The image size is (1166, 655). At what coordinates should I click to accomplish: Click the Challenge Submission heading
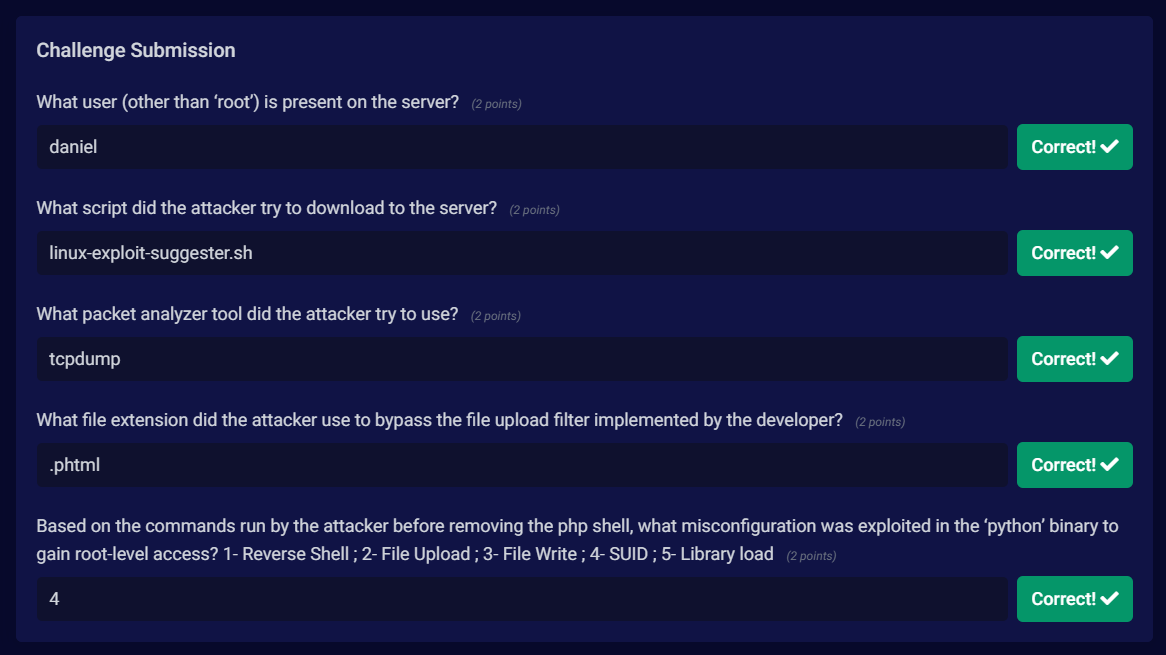[x=136, y=51]
